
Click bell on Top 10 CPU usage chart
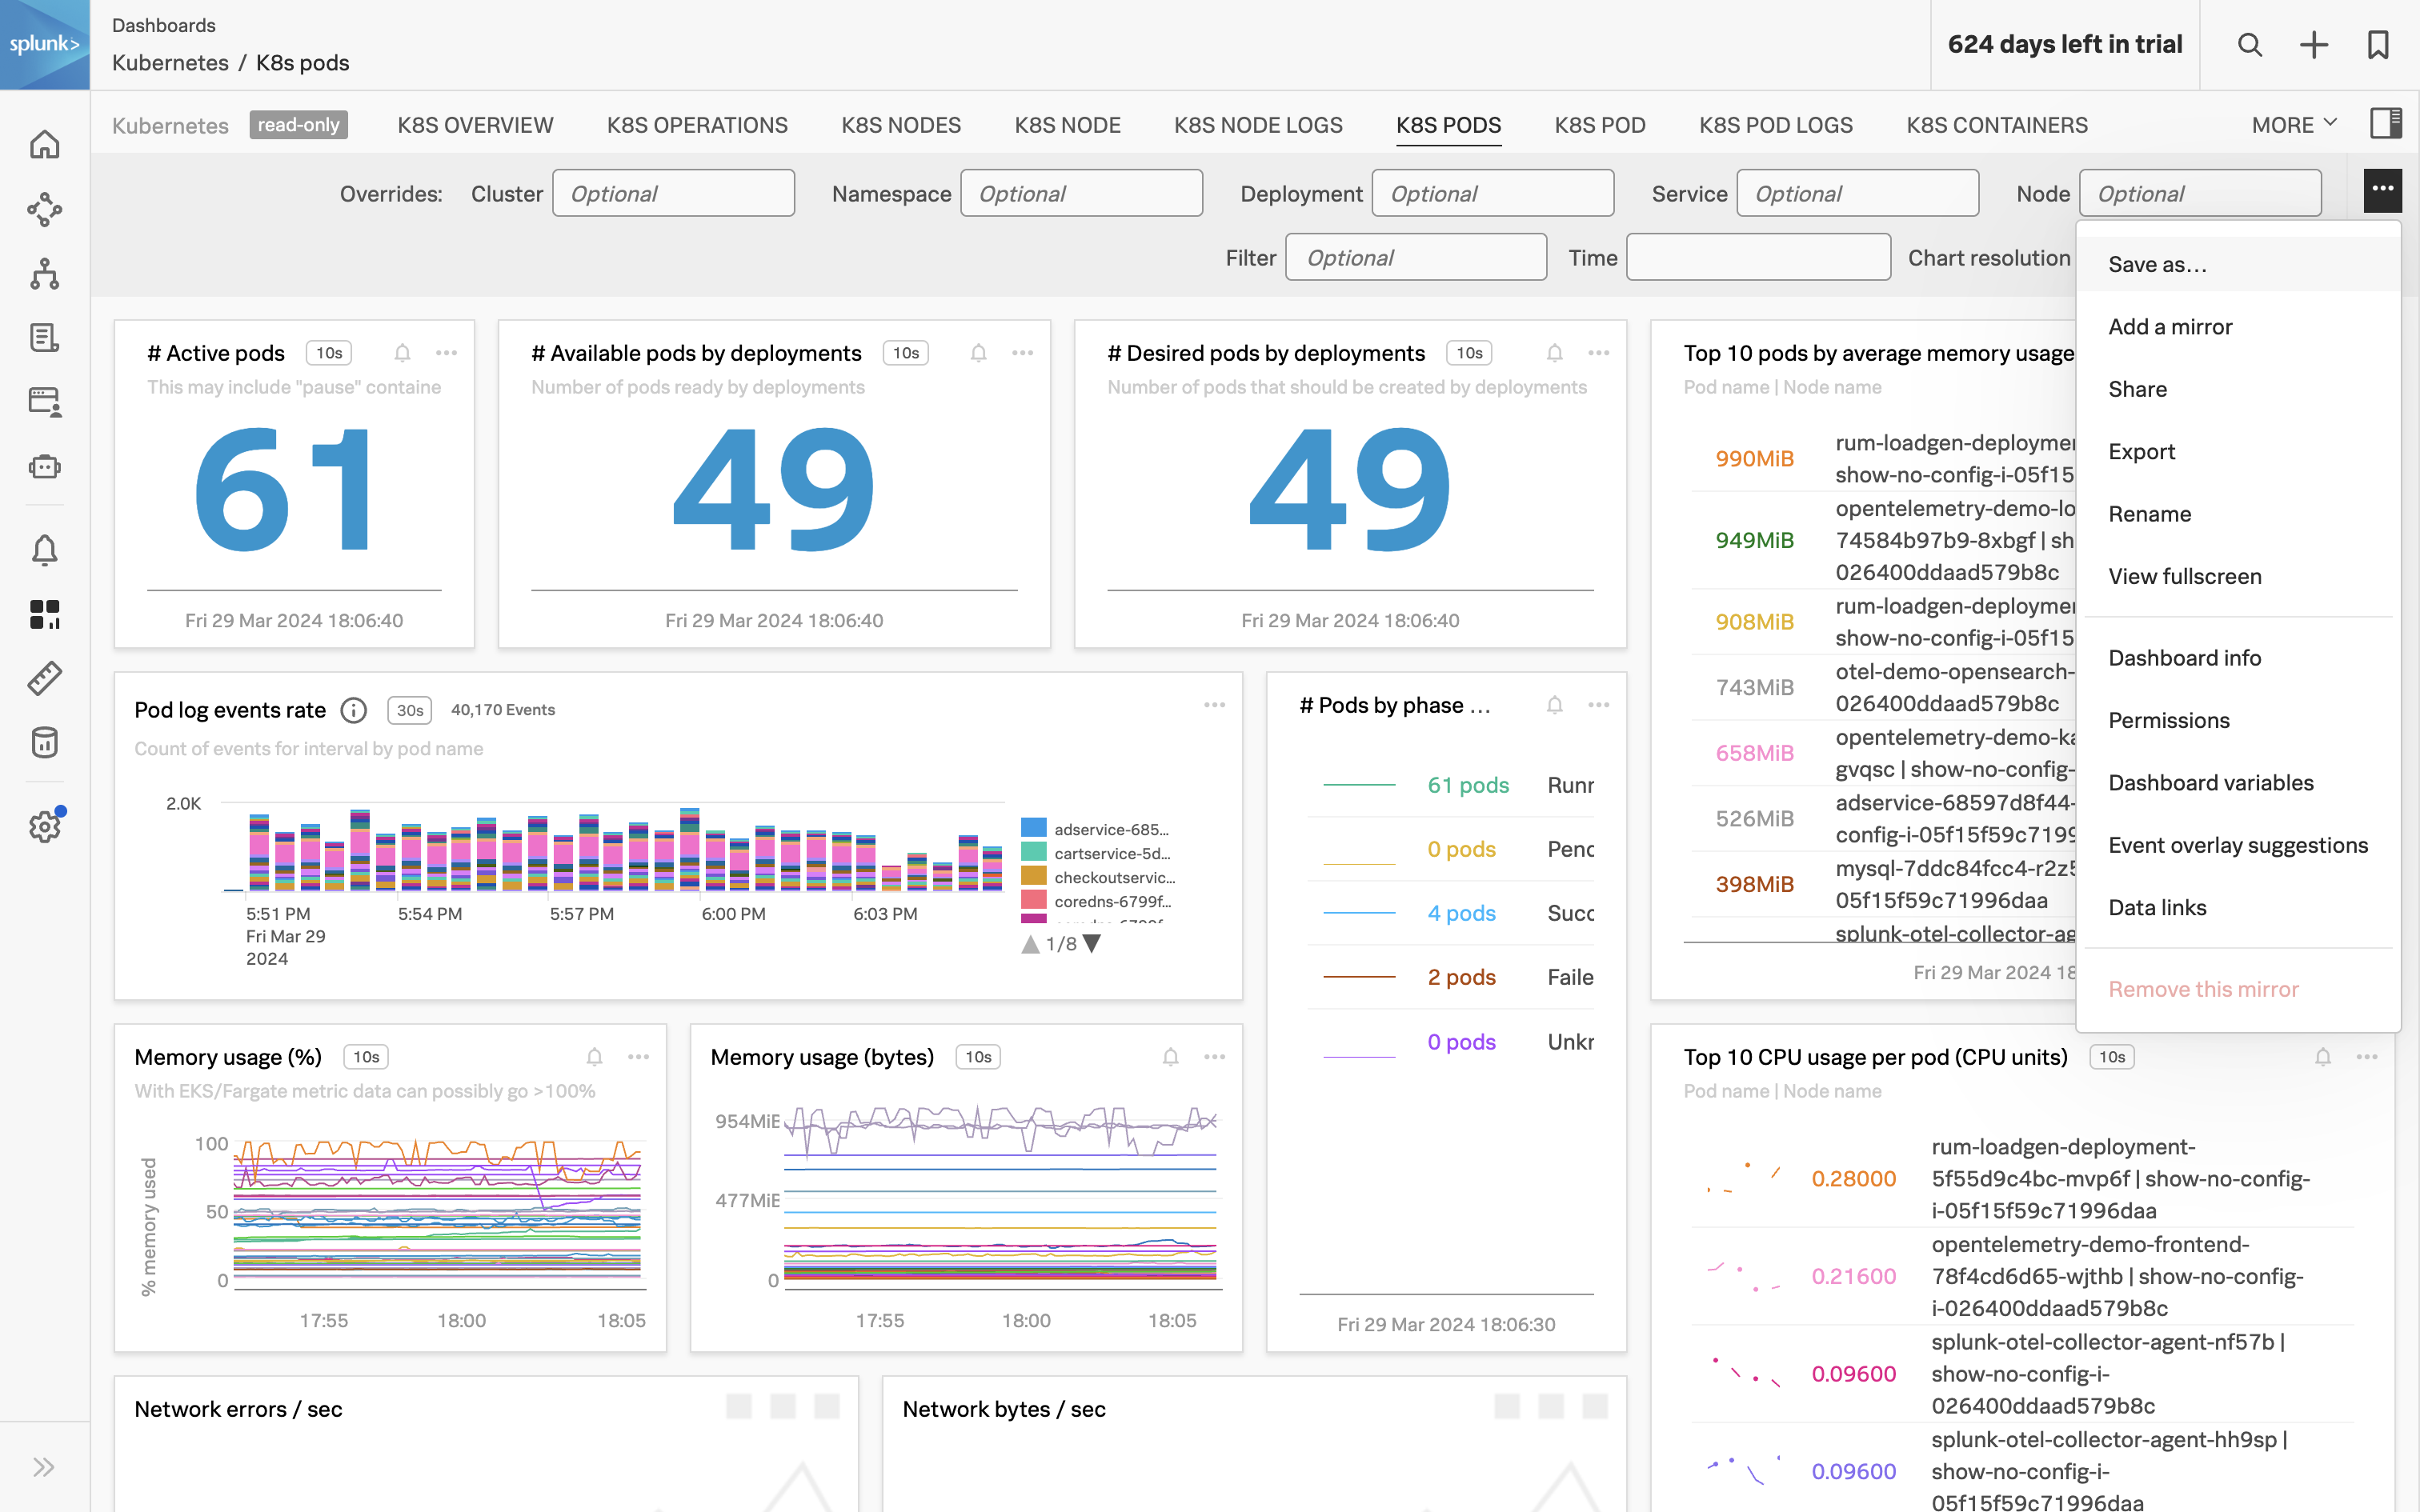2322,1057
